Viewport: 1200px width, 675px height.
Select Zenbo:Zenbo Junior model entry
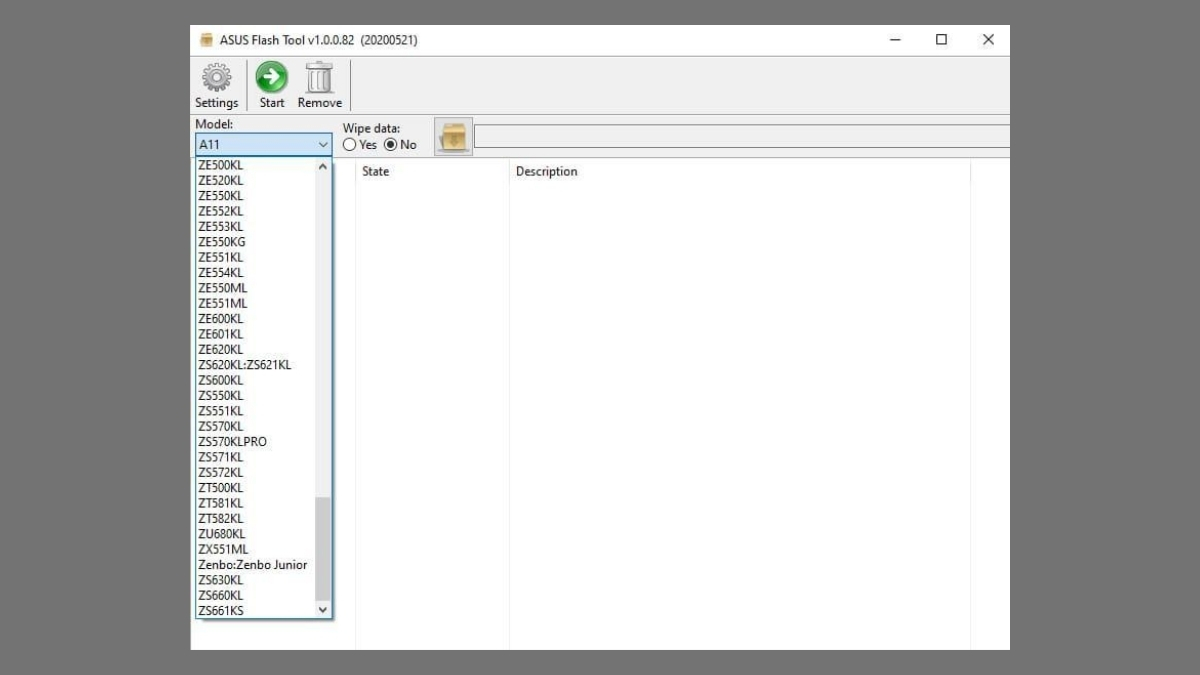pyautogui.click(x=252, y=565)
